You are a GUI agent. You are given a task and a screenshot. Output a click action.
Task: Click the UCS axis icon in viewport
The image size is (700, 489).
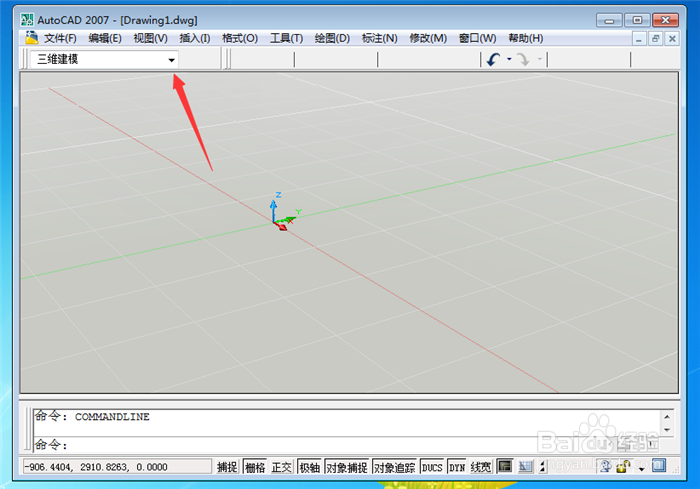tap(284, 212)
